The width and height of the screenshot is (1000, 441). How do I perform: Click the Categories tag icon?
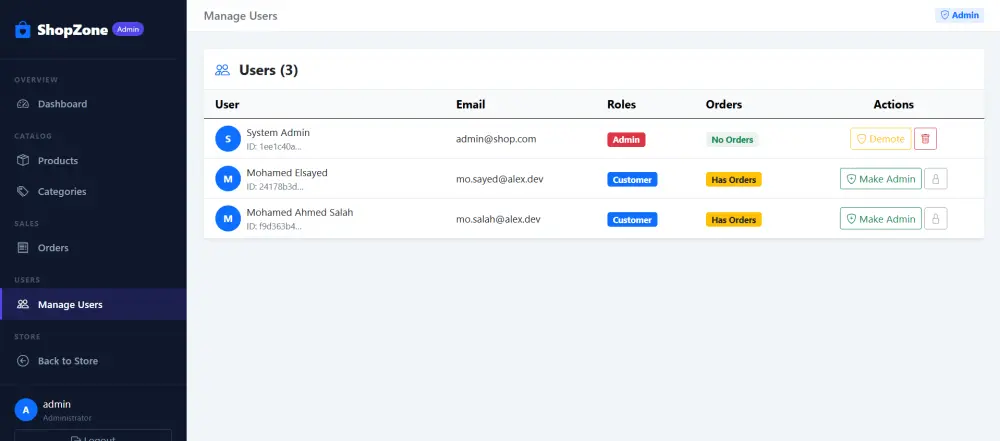click(x=23, y=191)
